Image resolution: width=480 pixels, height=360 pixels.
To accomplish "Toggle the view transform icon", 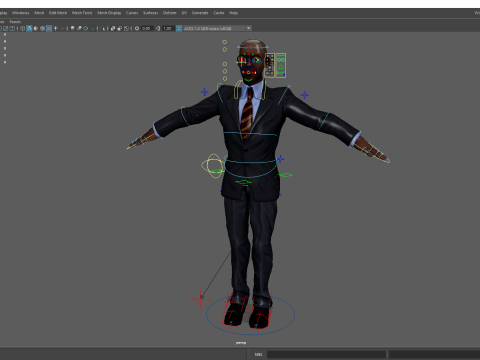I will [179, 28].
